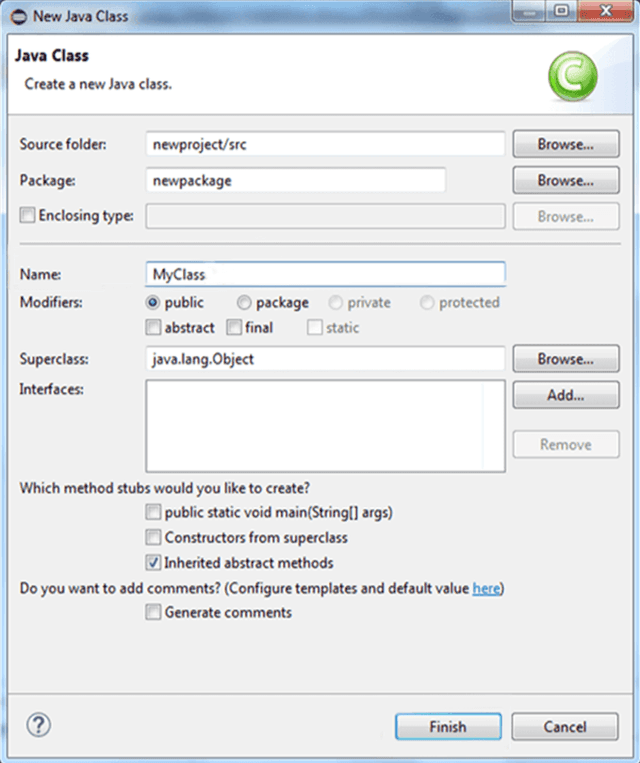Uncheck Inherited abstract methods
Viewport: 640px width, 763px height.
pos(153,563)
